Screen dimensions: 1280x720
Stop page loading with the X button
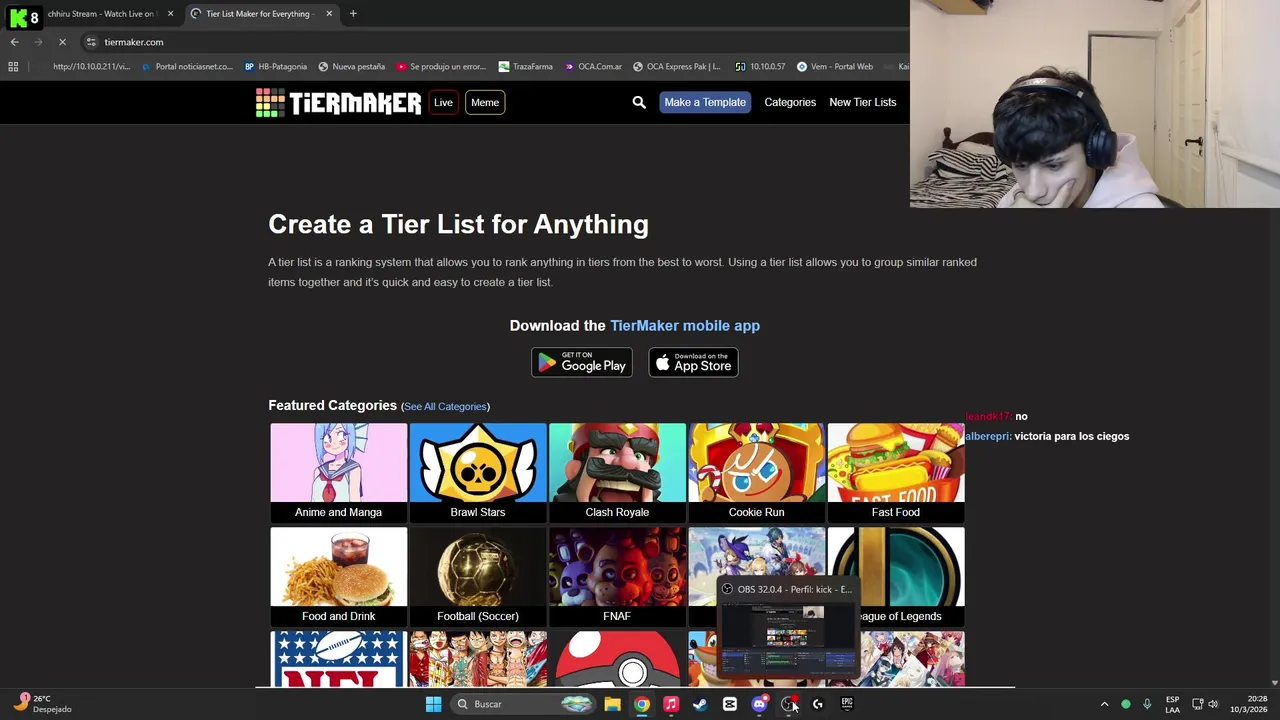[62, 42]
